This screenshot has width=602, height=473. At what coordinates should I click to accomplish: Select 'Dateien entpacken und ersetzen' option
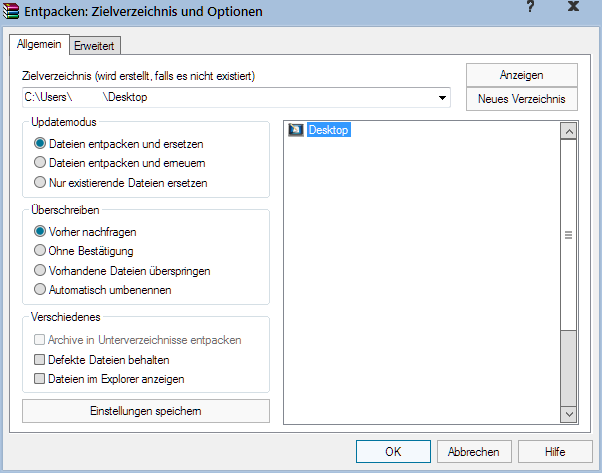40,143
